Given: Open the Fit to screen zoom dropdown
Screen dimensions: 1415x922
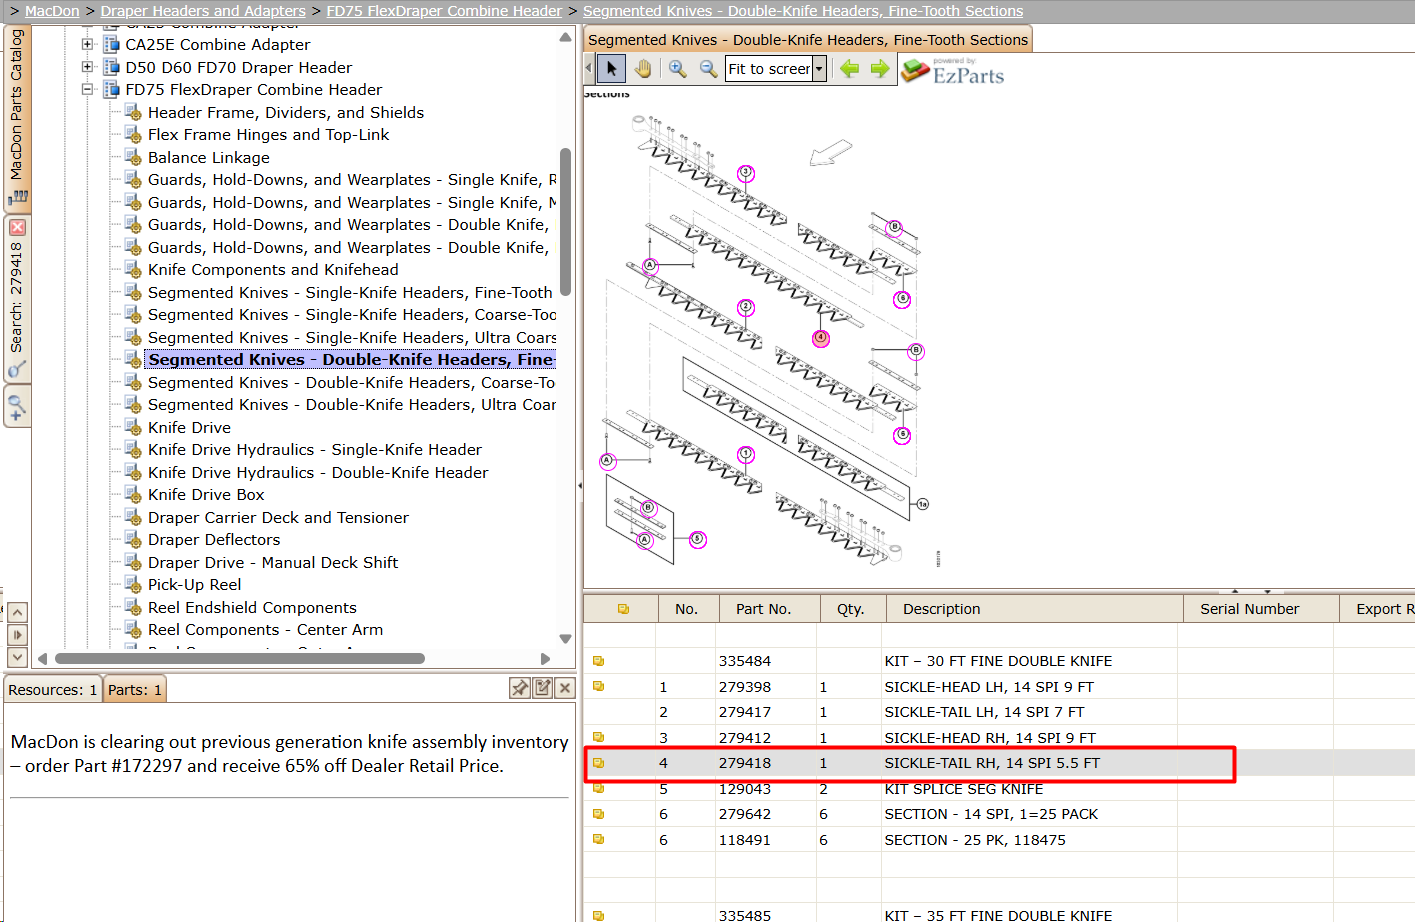Looking at the screenshot, I should pos(820,69).
